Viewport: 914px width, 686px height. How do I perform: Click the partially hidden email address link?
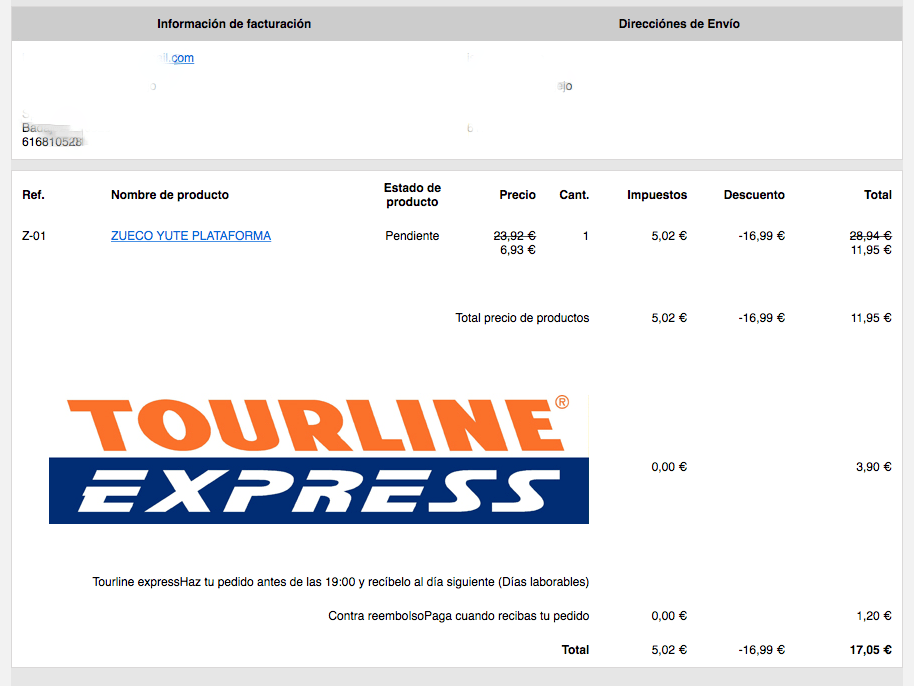click(175, 58)
